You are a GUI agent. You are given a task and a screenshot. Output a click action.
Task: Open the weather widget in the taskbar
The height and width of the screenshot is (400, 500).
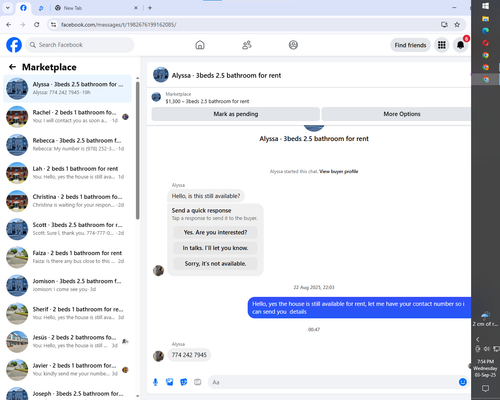coord(485,319)
